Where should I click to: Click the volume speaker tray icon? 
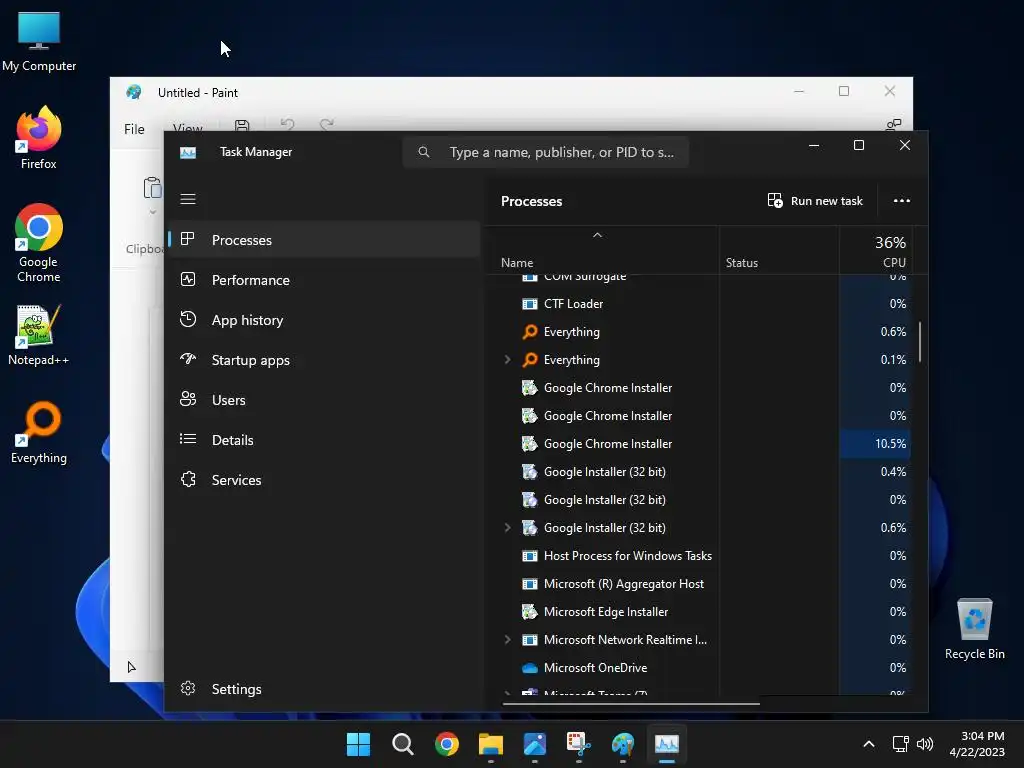pyautogui.click(x=925, y=744)
